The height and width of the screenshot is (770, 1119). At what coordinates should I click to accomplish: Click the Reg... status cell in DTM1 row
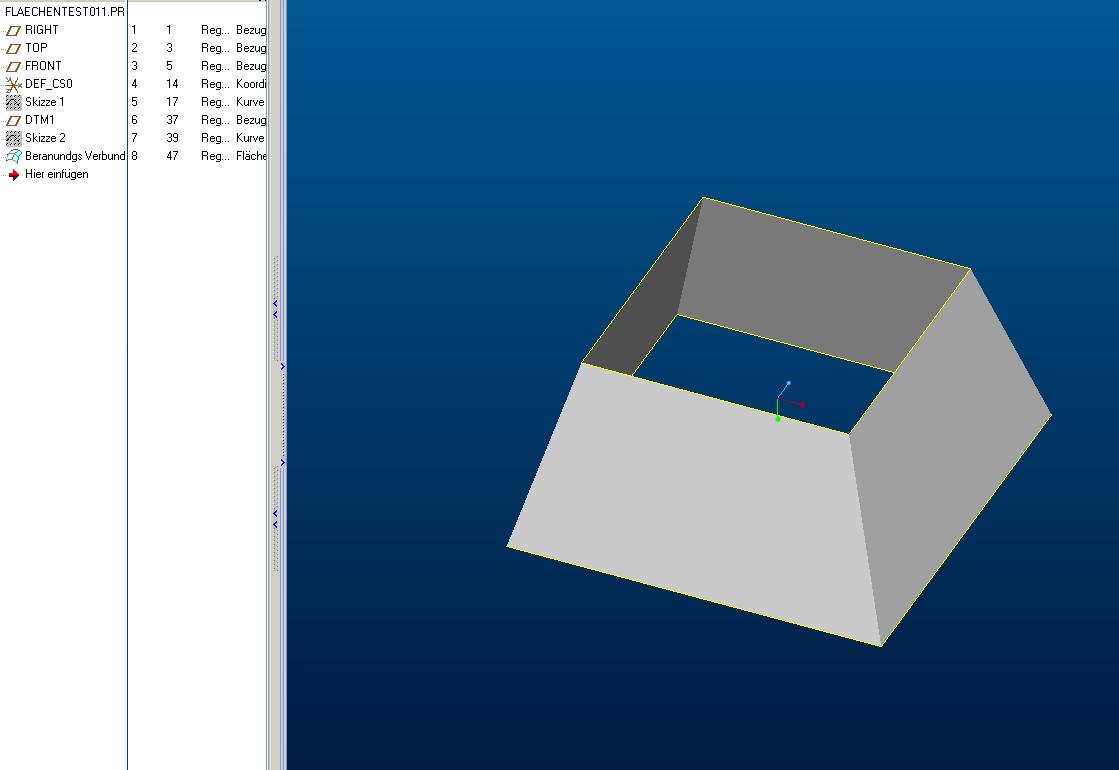tap(215, 119)
